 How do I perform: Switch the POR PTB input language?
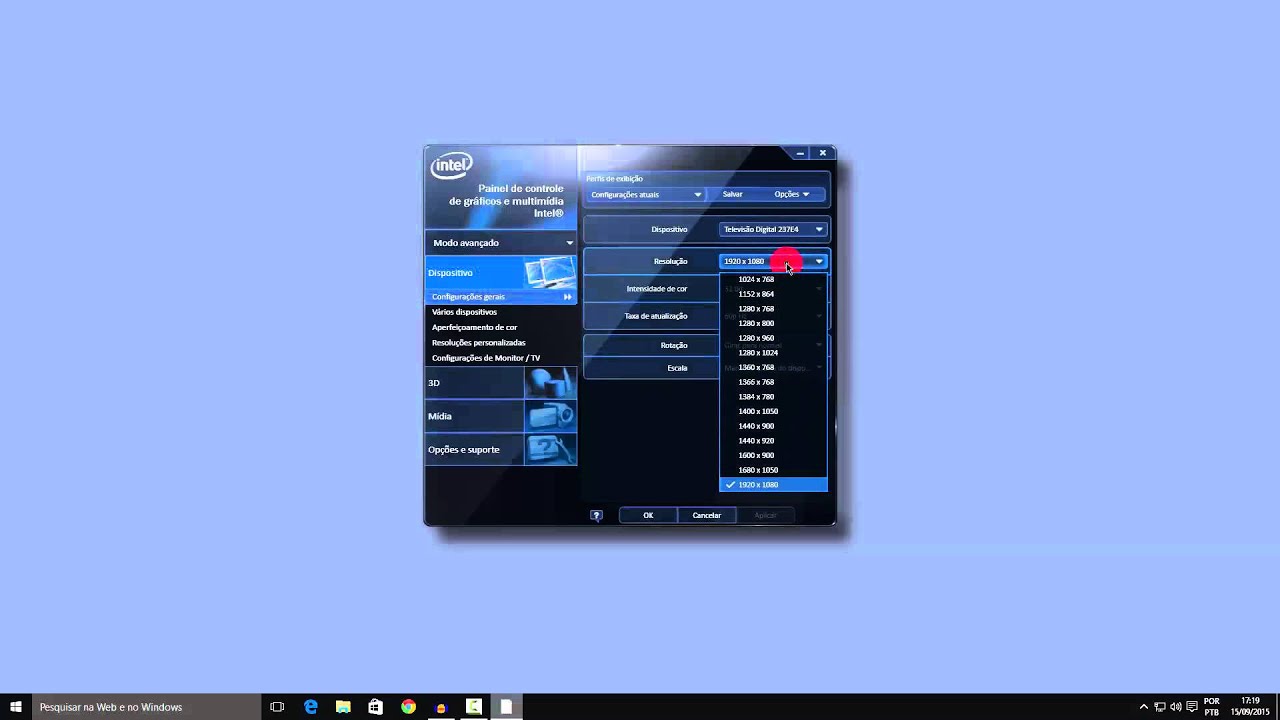coord(1212,707)
